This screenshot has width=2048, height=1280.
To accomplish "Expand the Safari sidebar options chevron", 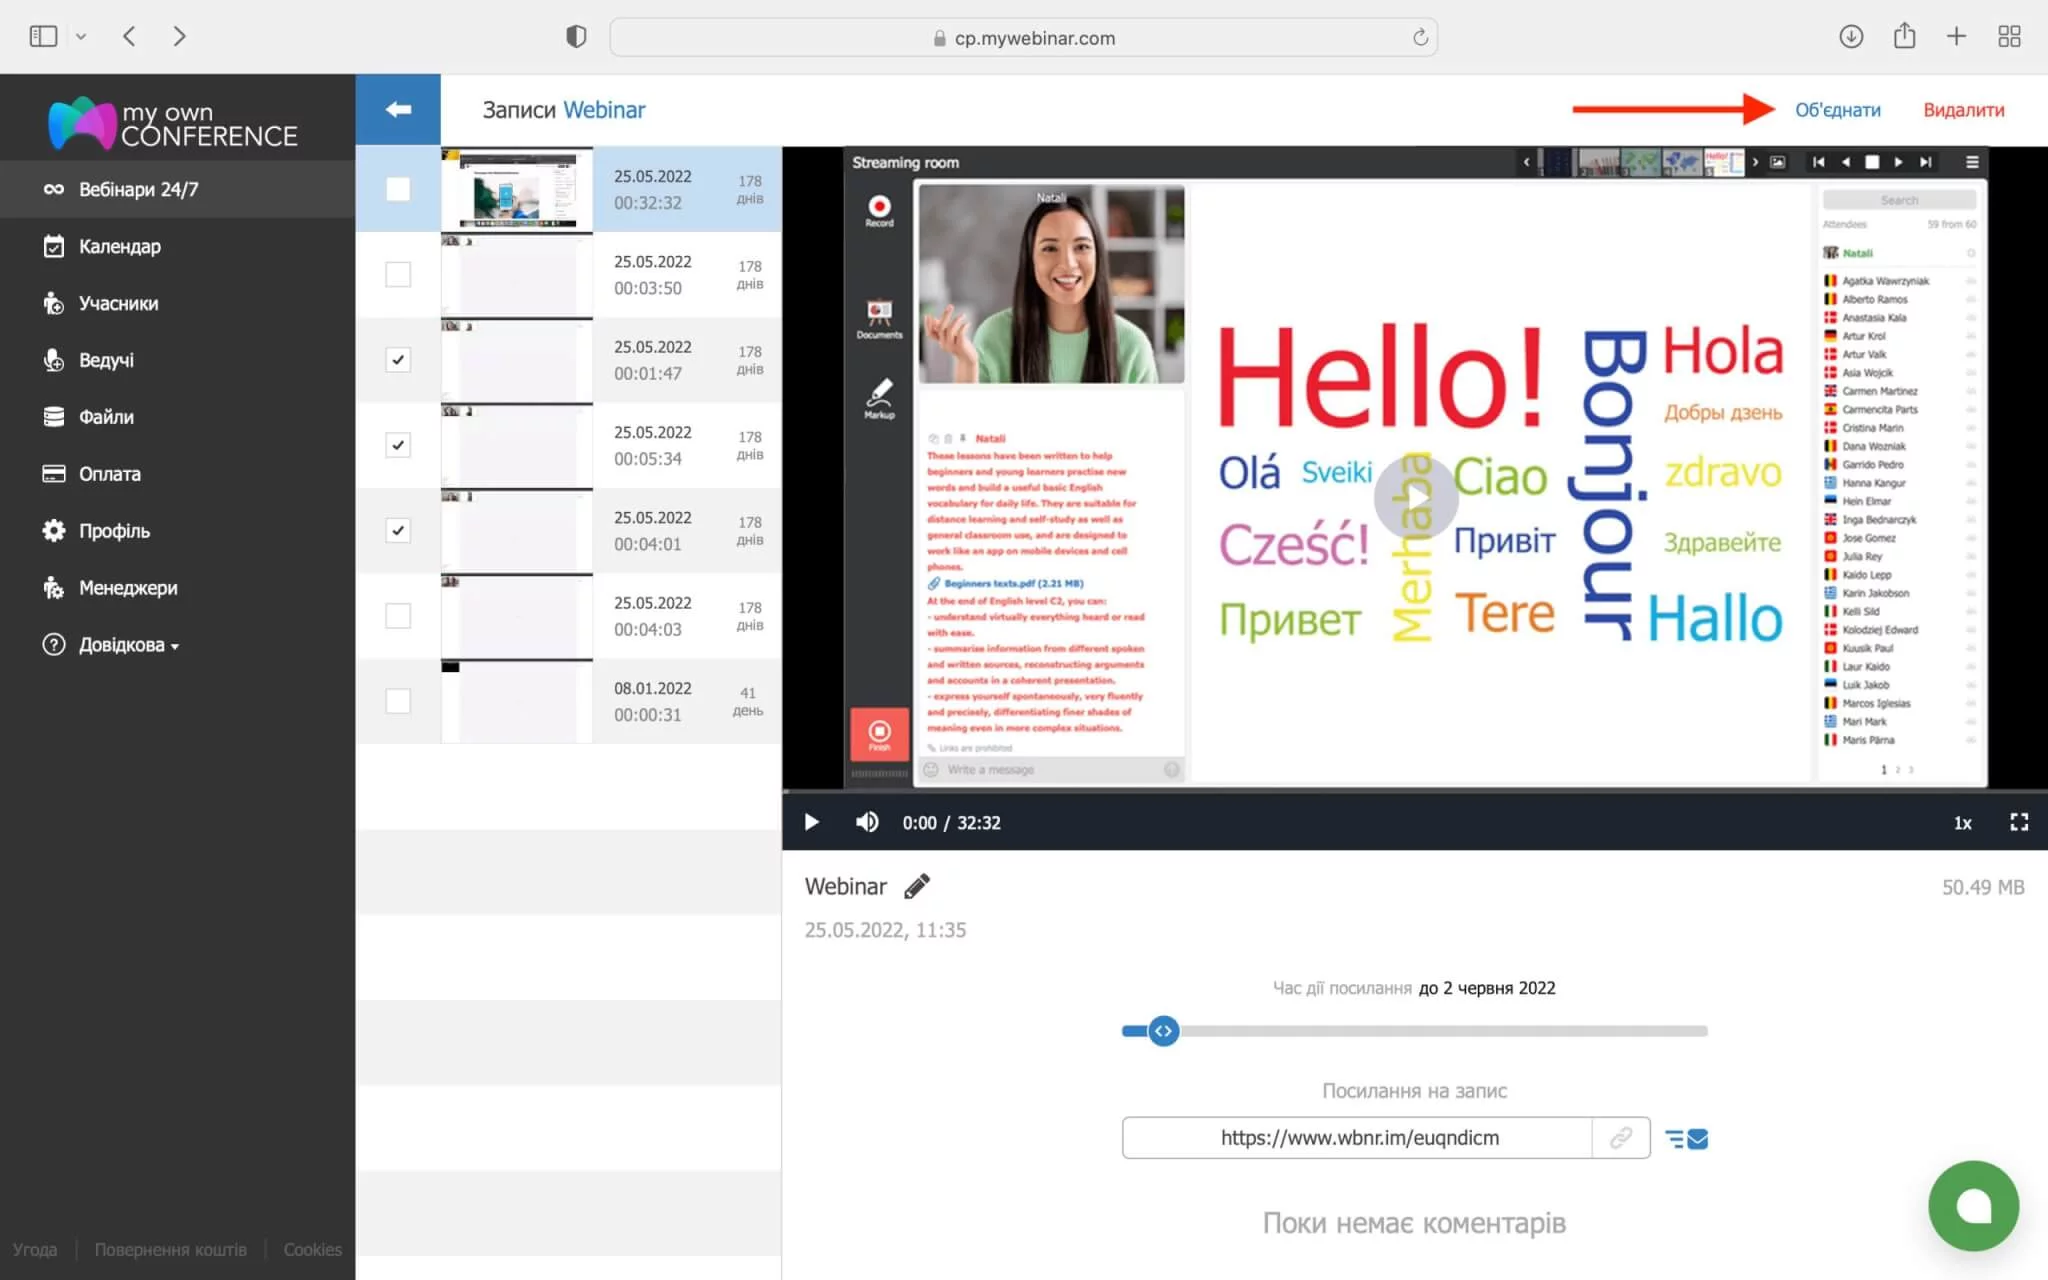I will pyautogui.click(x=81, y=37).
